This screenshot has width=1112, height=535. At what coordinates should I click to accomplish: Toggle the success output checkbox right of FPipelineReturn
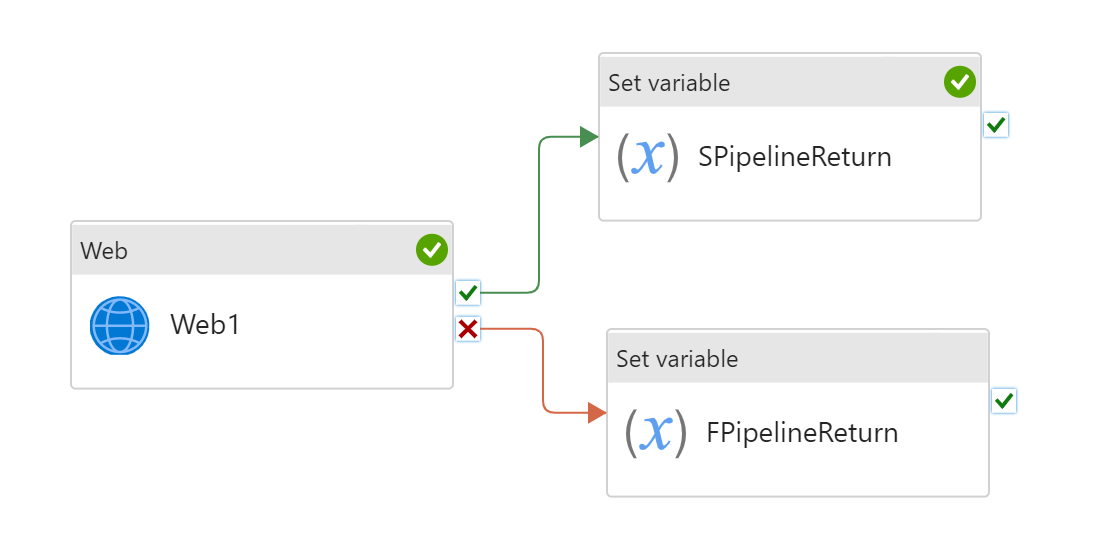1004,401
